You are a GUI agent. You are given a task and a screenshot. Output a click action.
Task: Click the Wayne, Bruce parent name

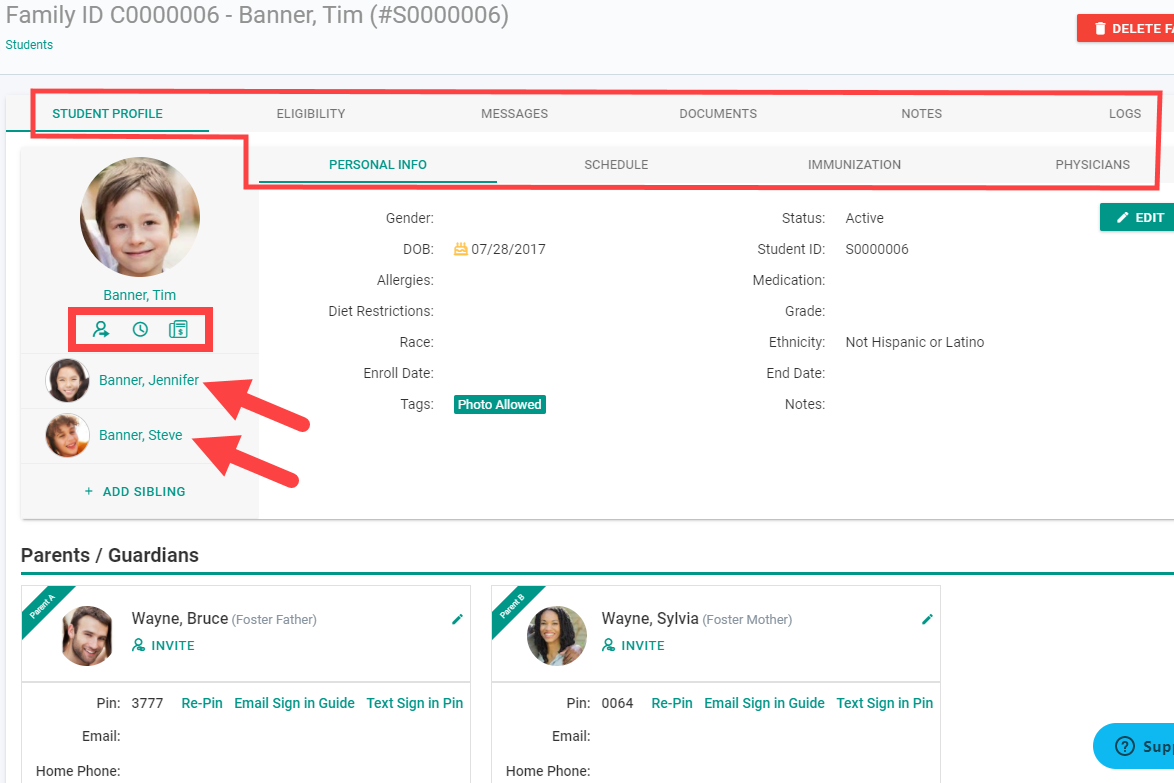[x=180, y=619]
